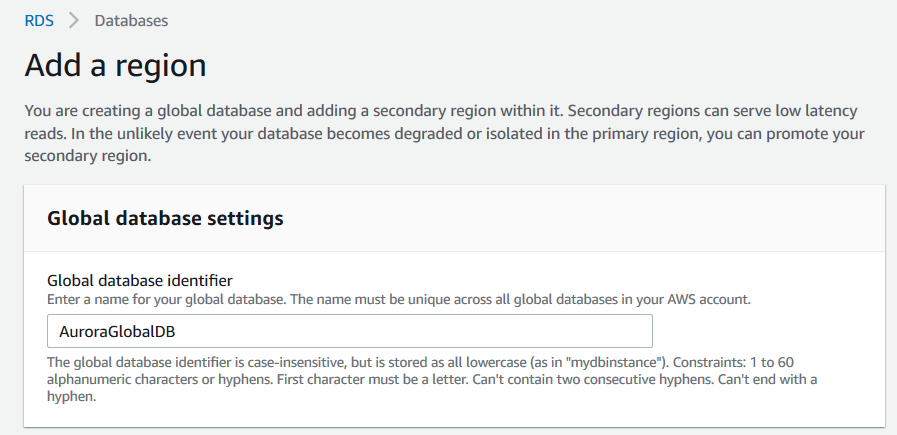Focus the Global database identifier input field

(350, 331)
